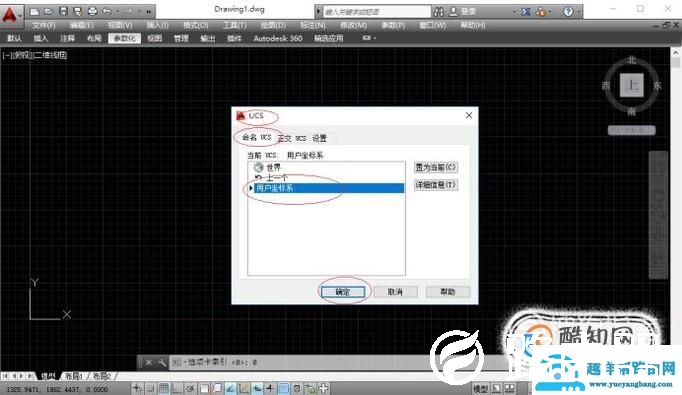Click the Redo arrow in quick access toolbar
The width and height of the screenshot is (682, 395).
coord(128,11)
